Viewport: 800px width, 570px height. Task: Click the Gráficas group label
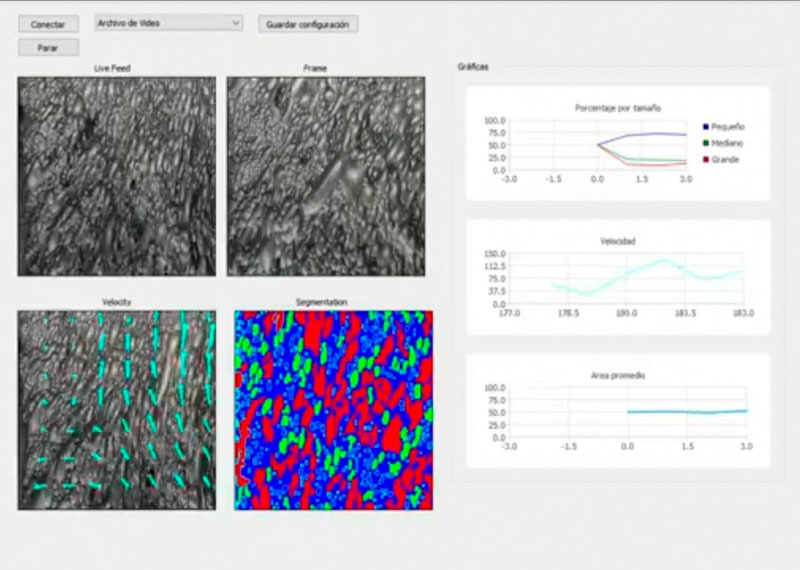(x=473, y=67)
